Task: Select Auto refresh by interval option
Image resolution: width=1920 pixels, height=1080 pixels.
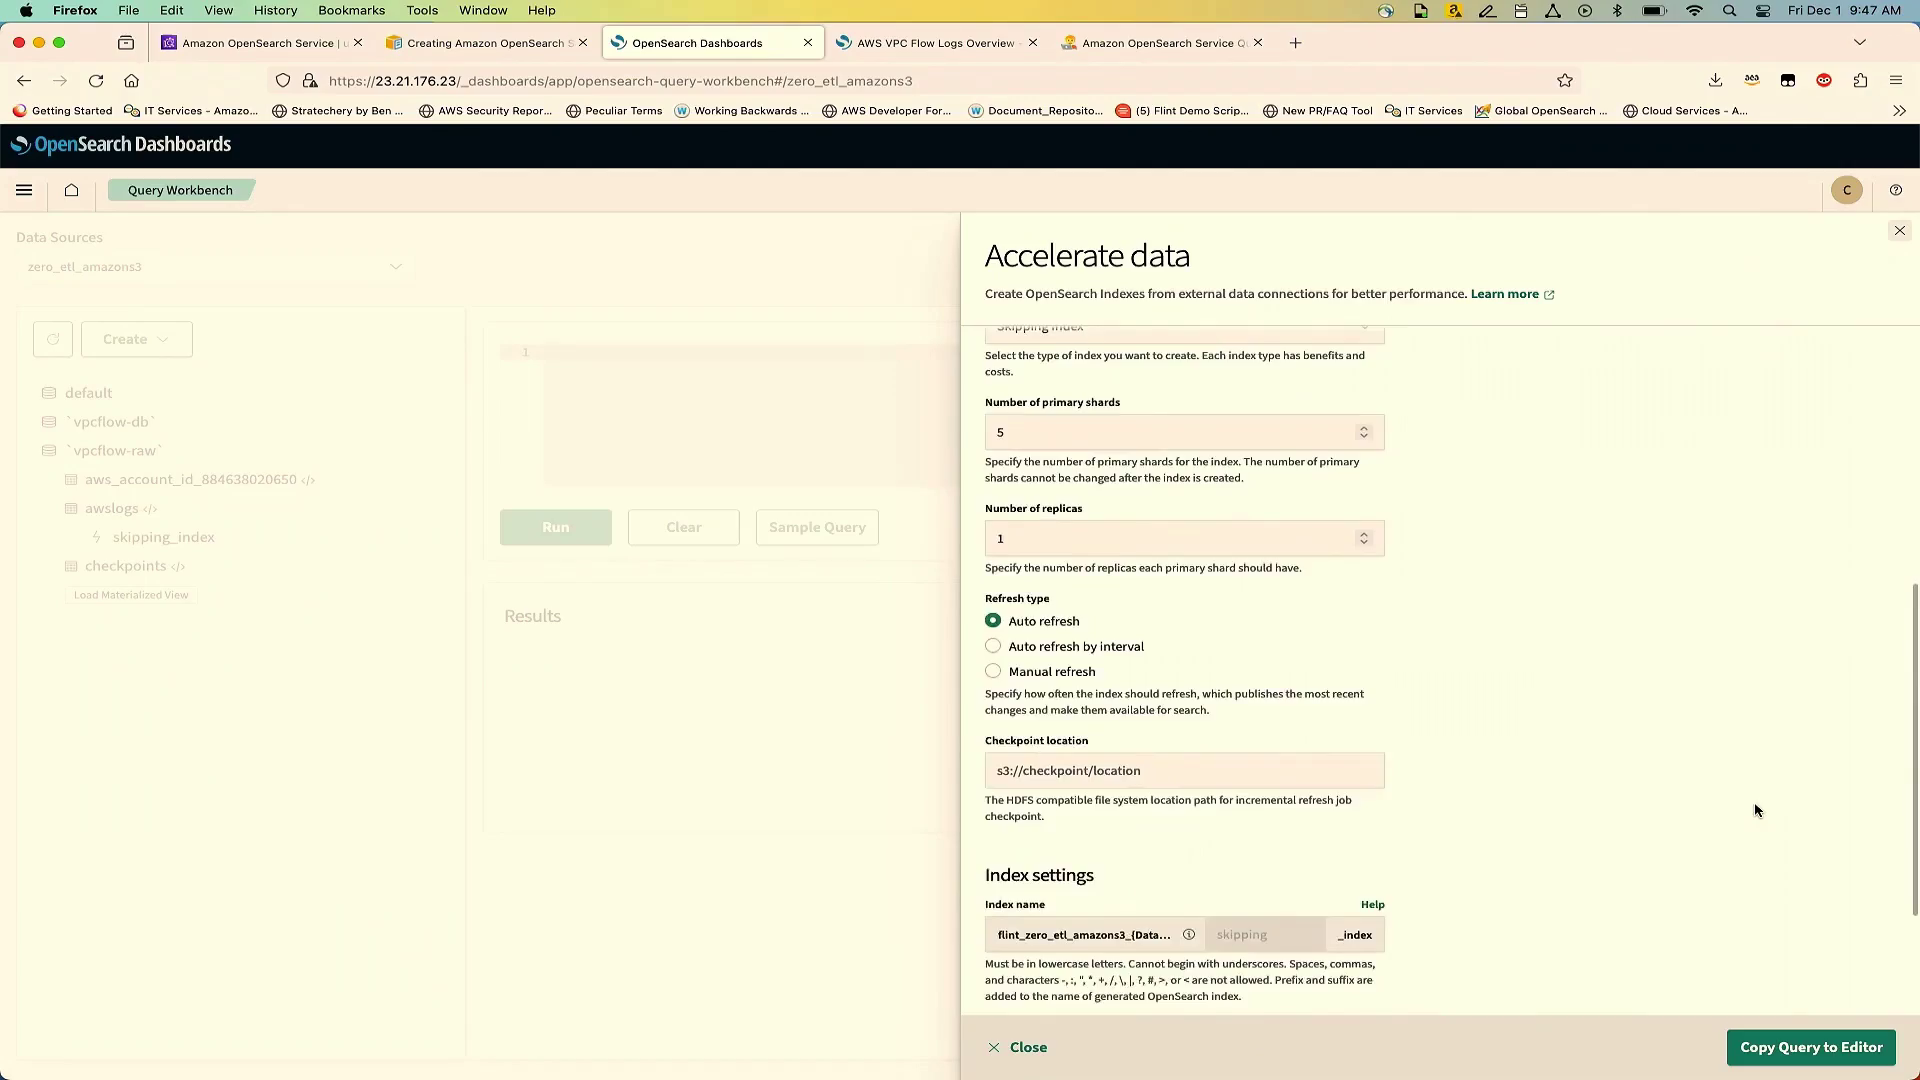Action: pyautogui.click(x=993, y=646)
